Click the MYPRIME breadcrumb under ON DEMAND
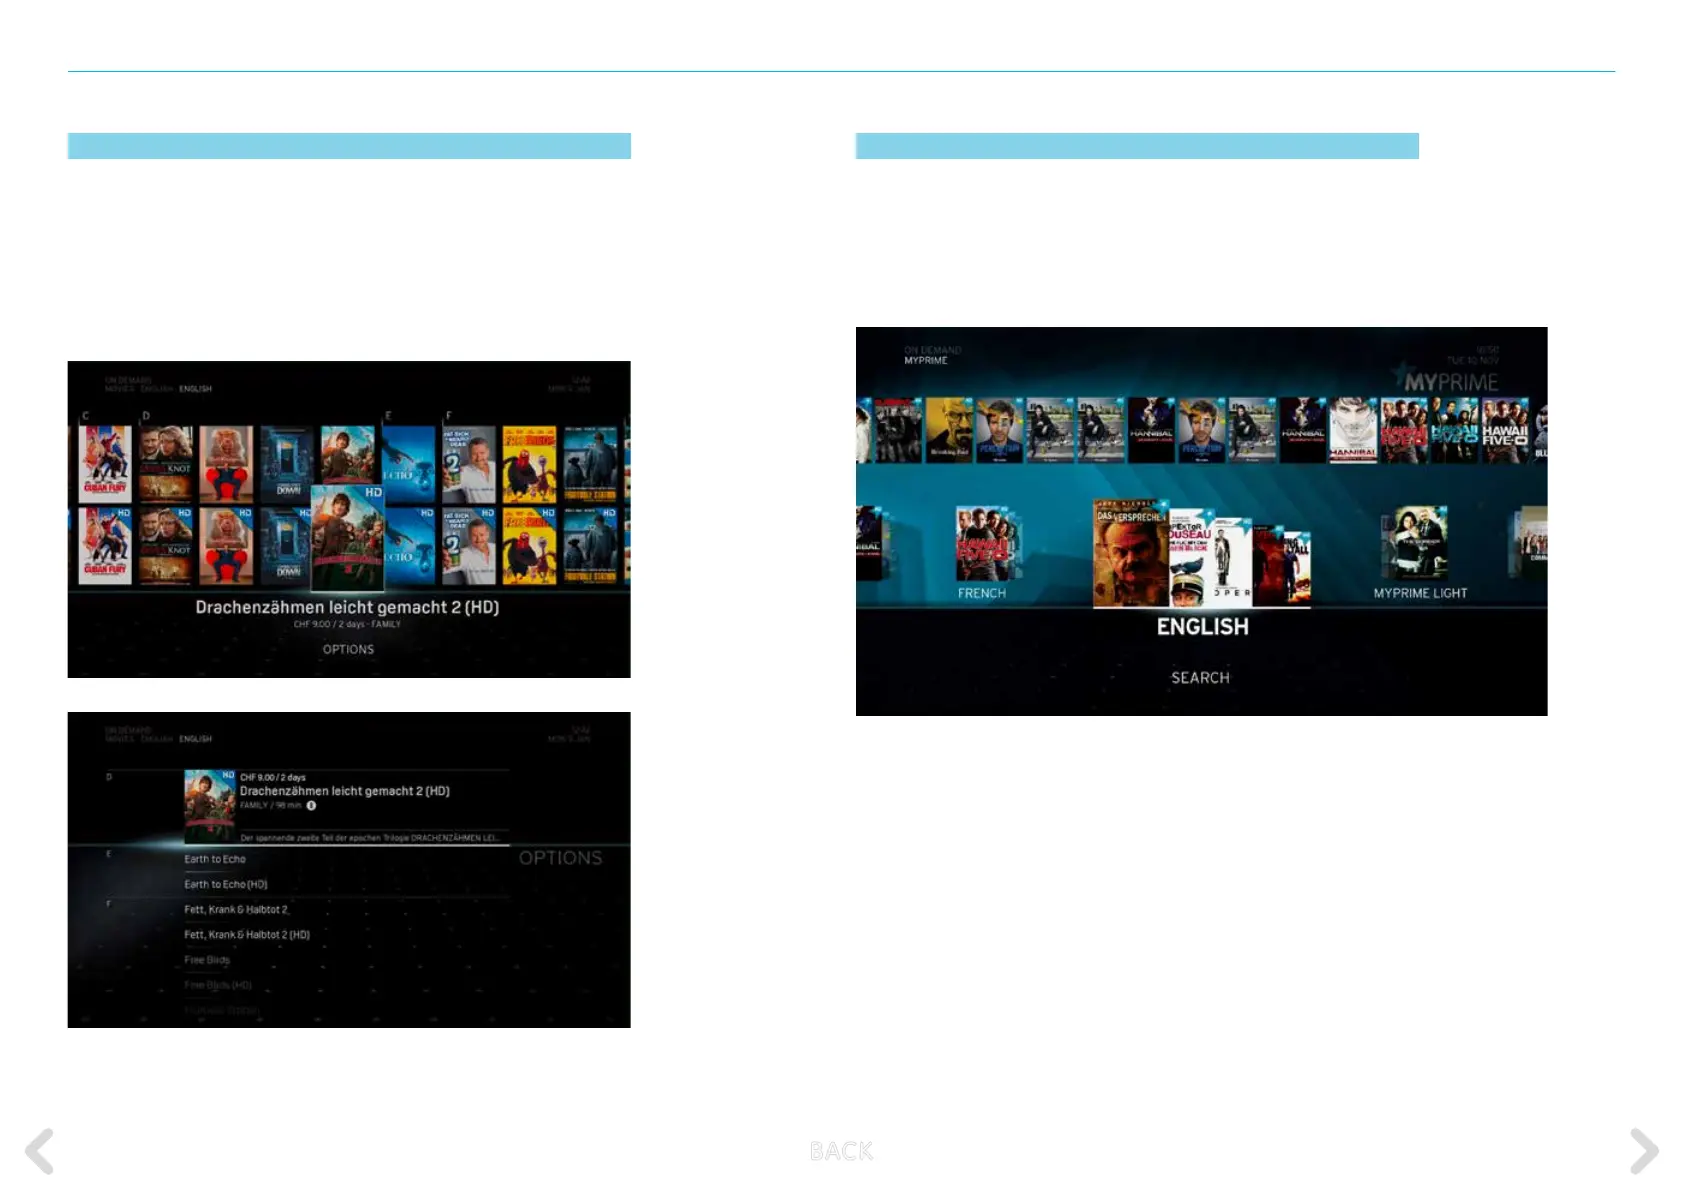Image resolution: width=1684 pixels, height=1191 pixels. [925, 361]
